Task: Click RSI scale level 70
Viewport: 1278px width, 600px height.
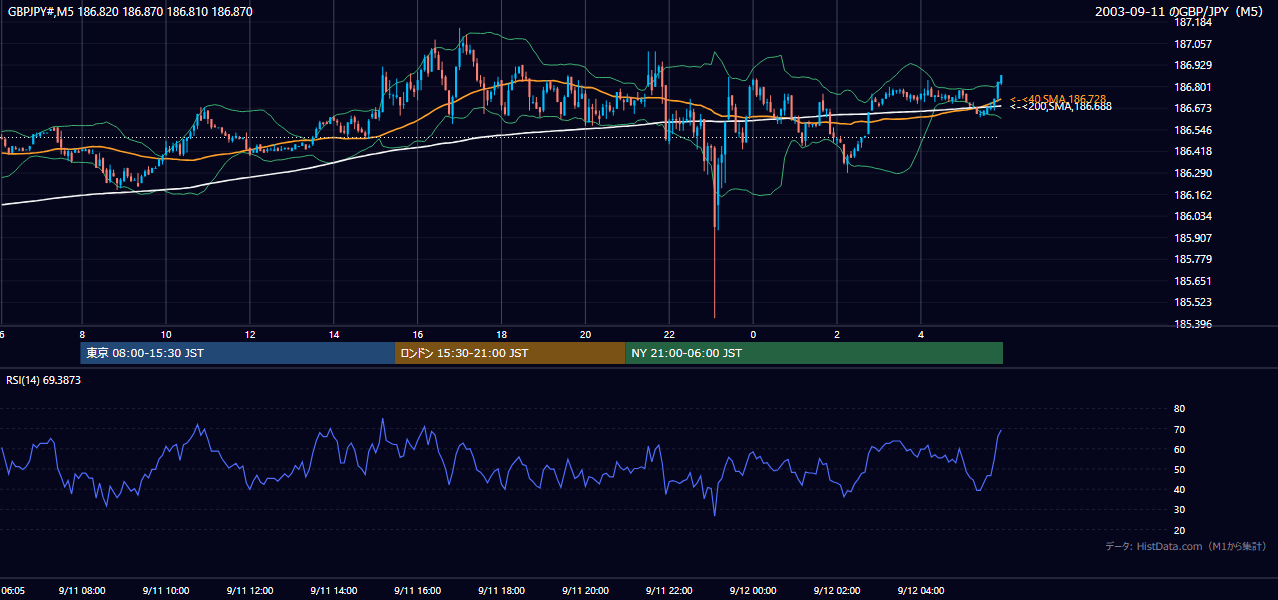Action: pos(1179,429)
